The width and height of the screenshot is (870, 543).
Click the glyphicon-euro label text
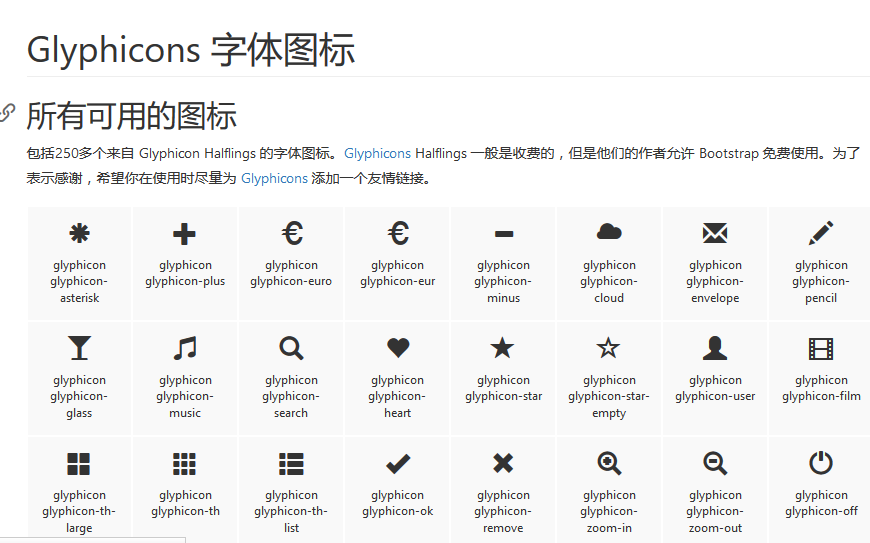[x=291, y=273]
